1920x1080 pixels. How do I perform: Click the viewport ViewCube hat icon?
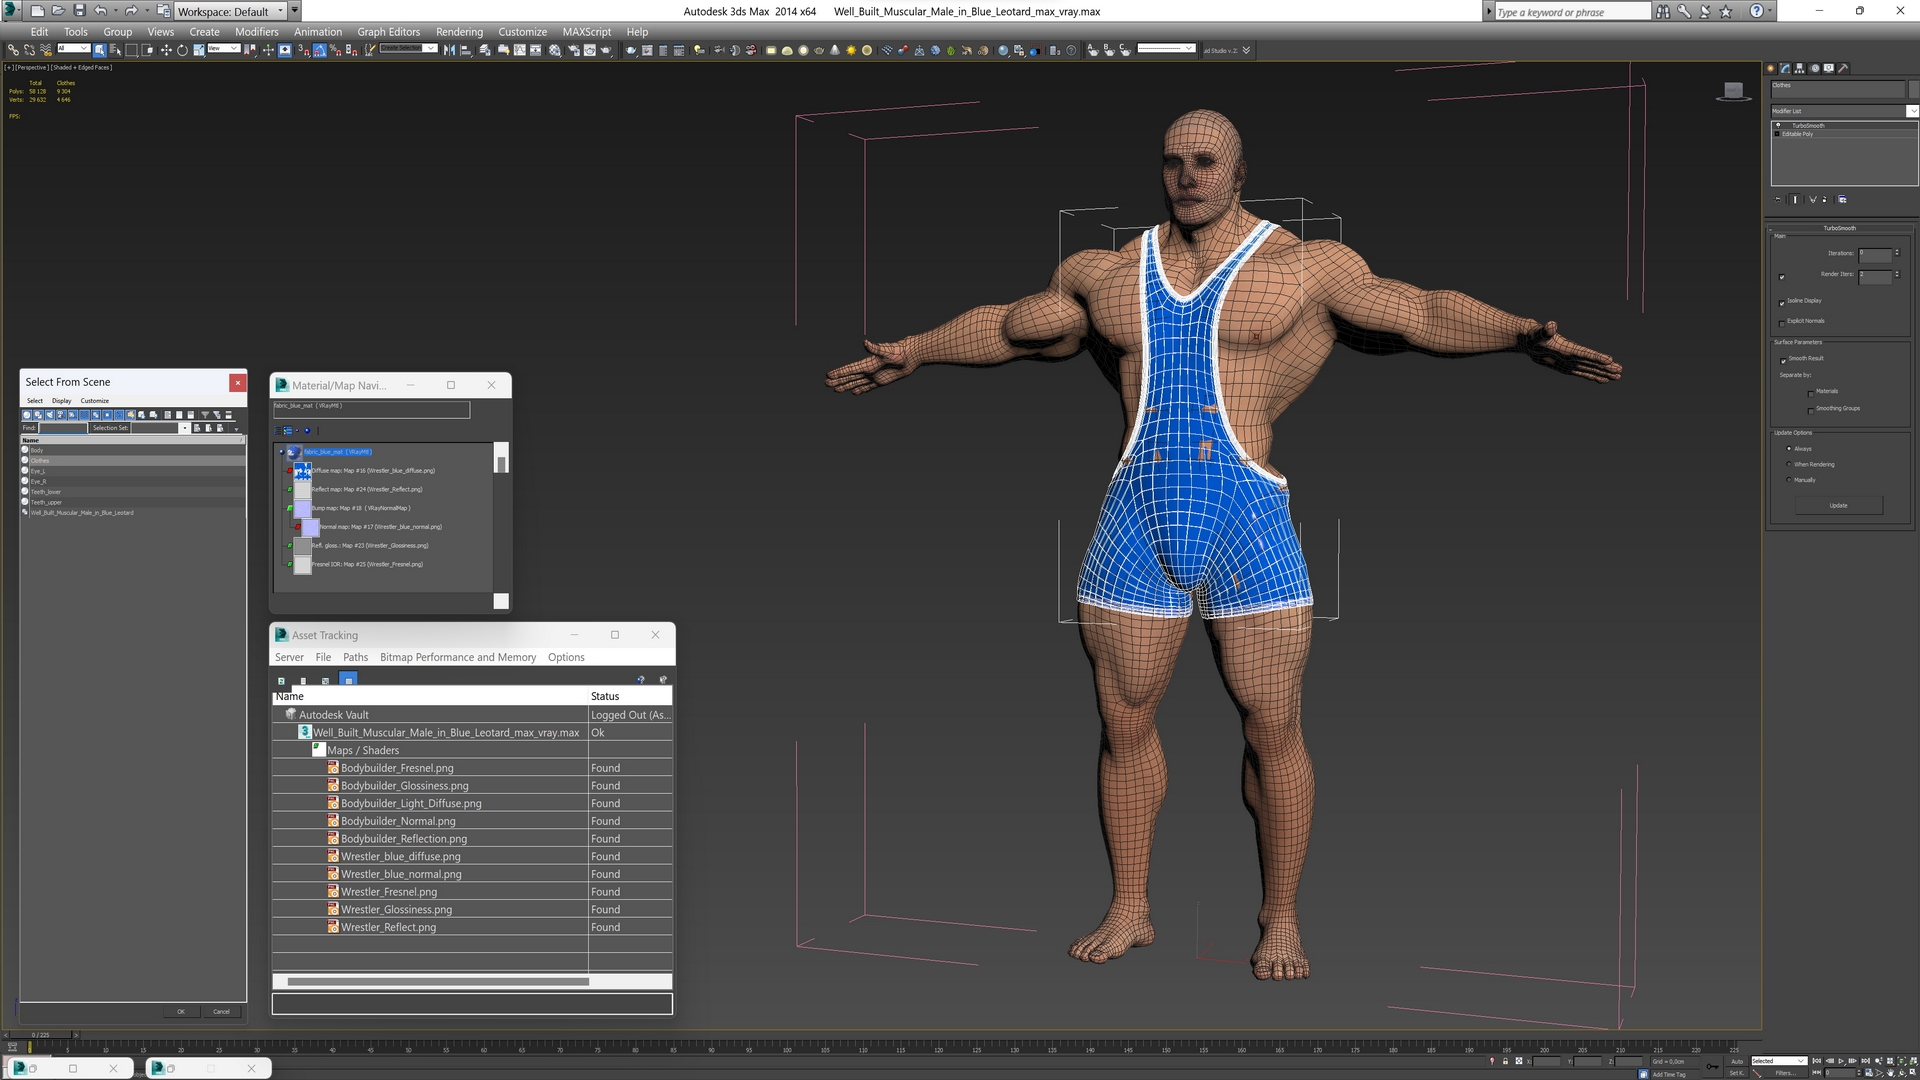[1734, 91]
